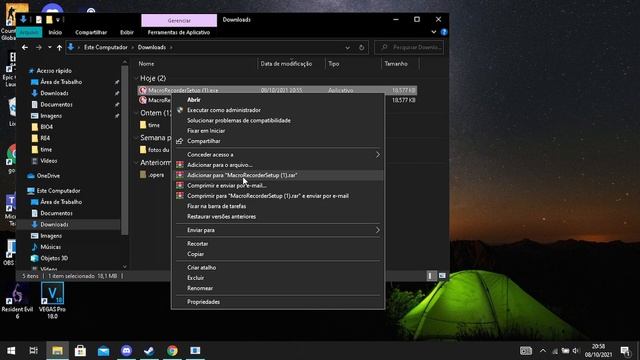Sort by Tamanho column header
640x360 pixels.
point(396,64)
